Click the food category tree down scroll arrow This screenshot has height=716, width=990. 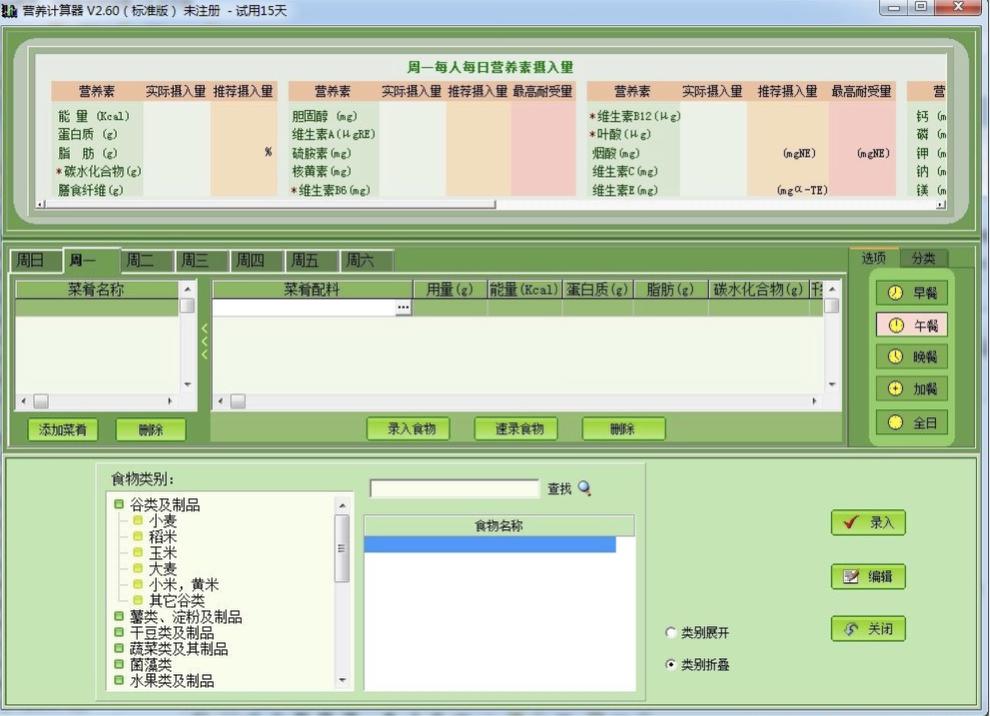coord(342,680)
